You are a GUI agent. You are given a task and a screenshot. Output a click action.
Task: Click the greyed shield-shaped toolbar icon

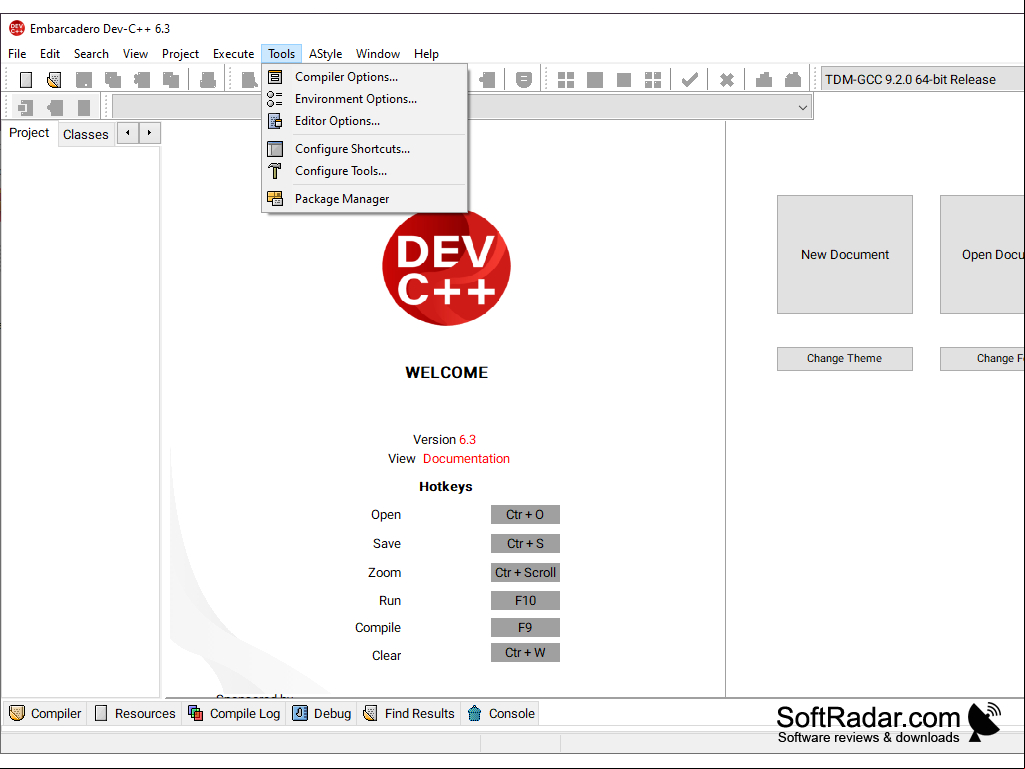[524, 80]
